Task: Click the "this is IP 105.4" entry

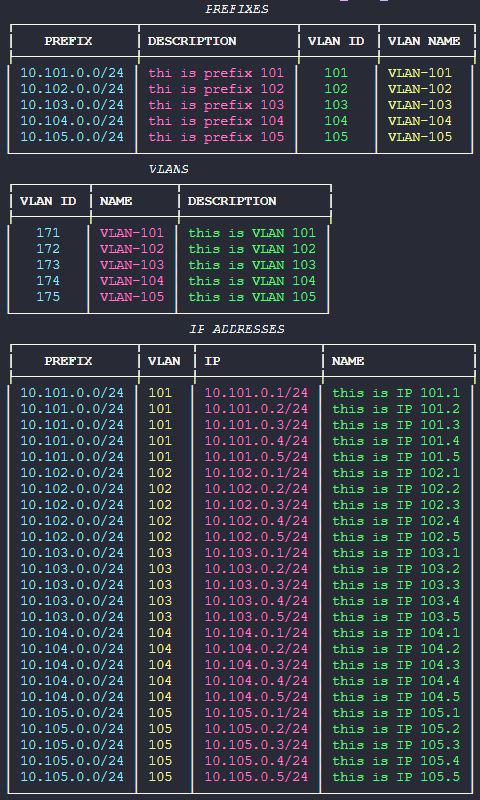Action: (x=396, y=761)
